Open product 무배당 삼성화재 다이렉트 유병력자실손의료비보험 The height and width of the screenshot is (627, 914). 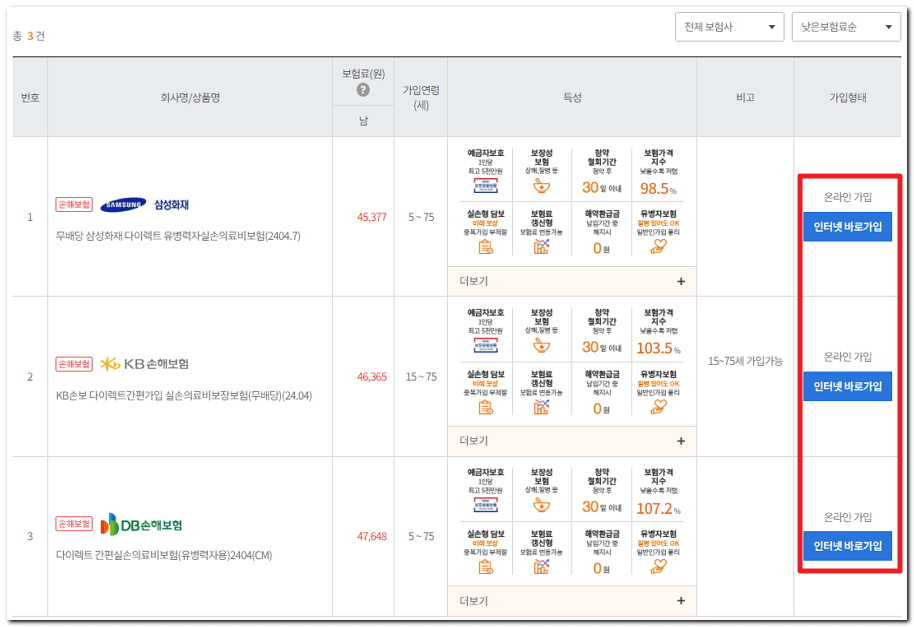pos(178,236)
